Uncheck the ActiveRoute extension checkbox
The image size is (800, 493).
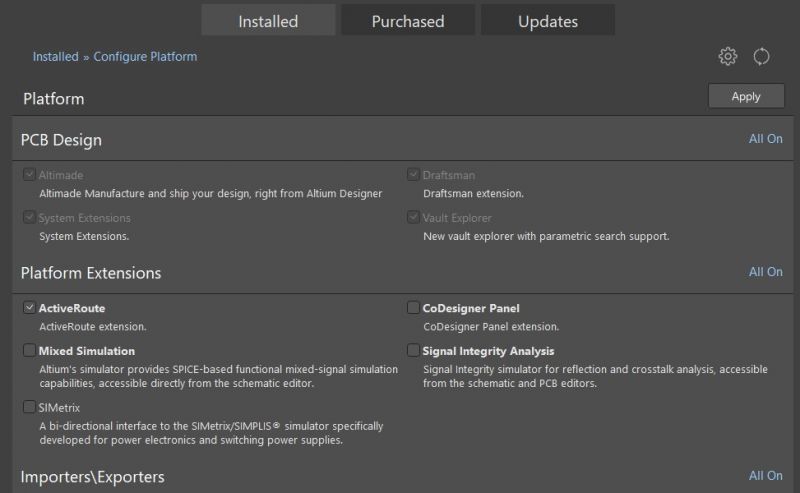click(x=29, y=308)
